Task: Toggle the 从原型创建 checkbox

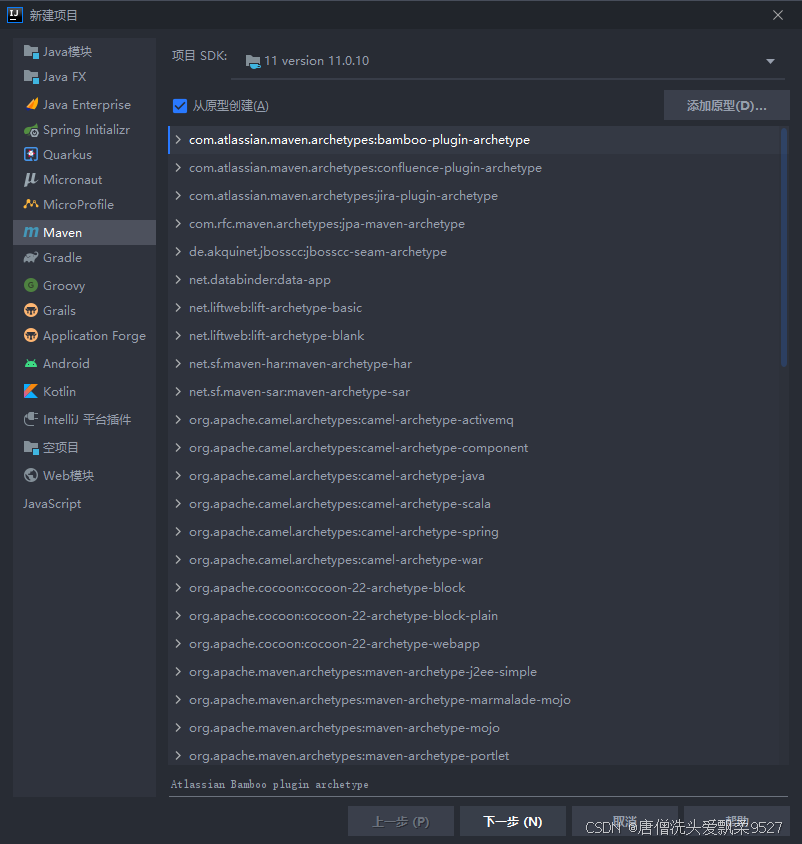Action: 180,106
